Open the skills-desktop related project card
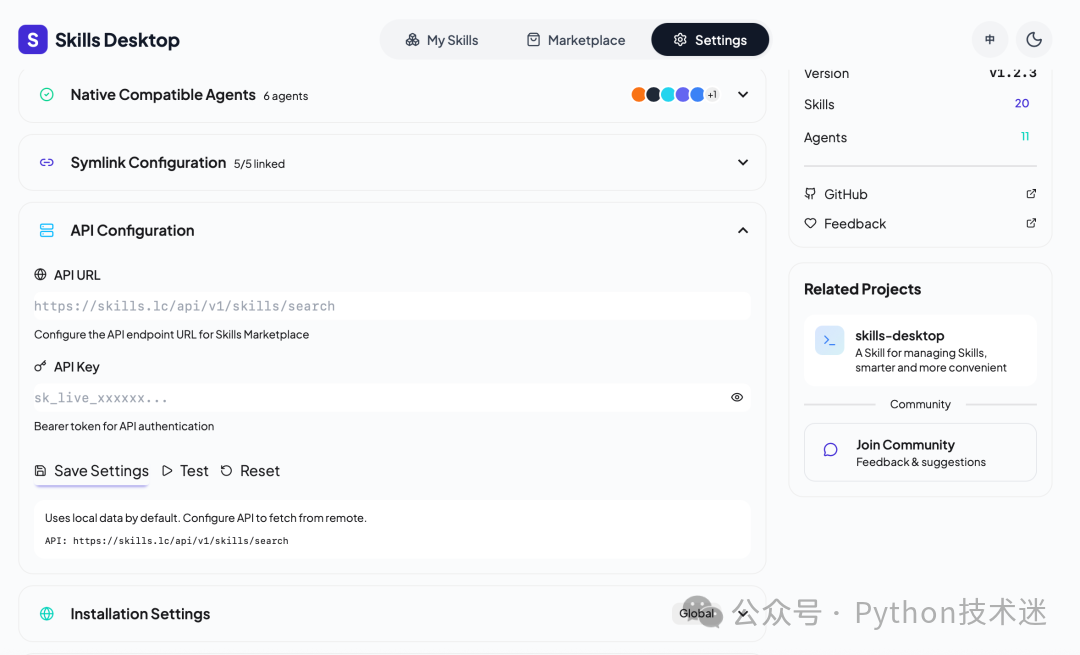1080x655 pixels. click(920, 351)
